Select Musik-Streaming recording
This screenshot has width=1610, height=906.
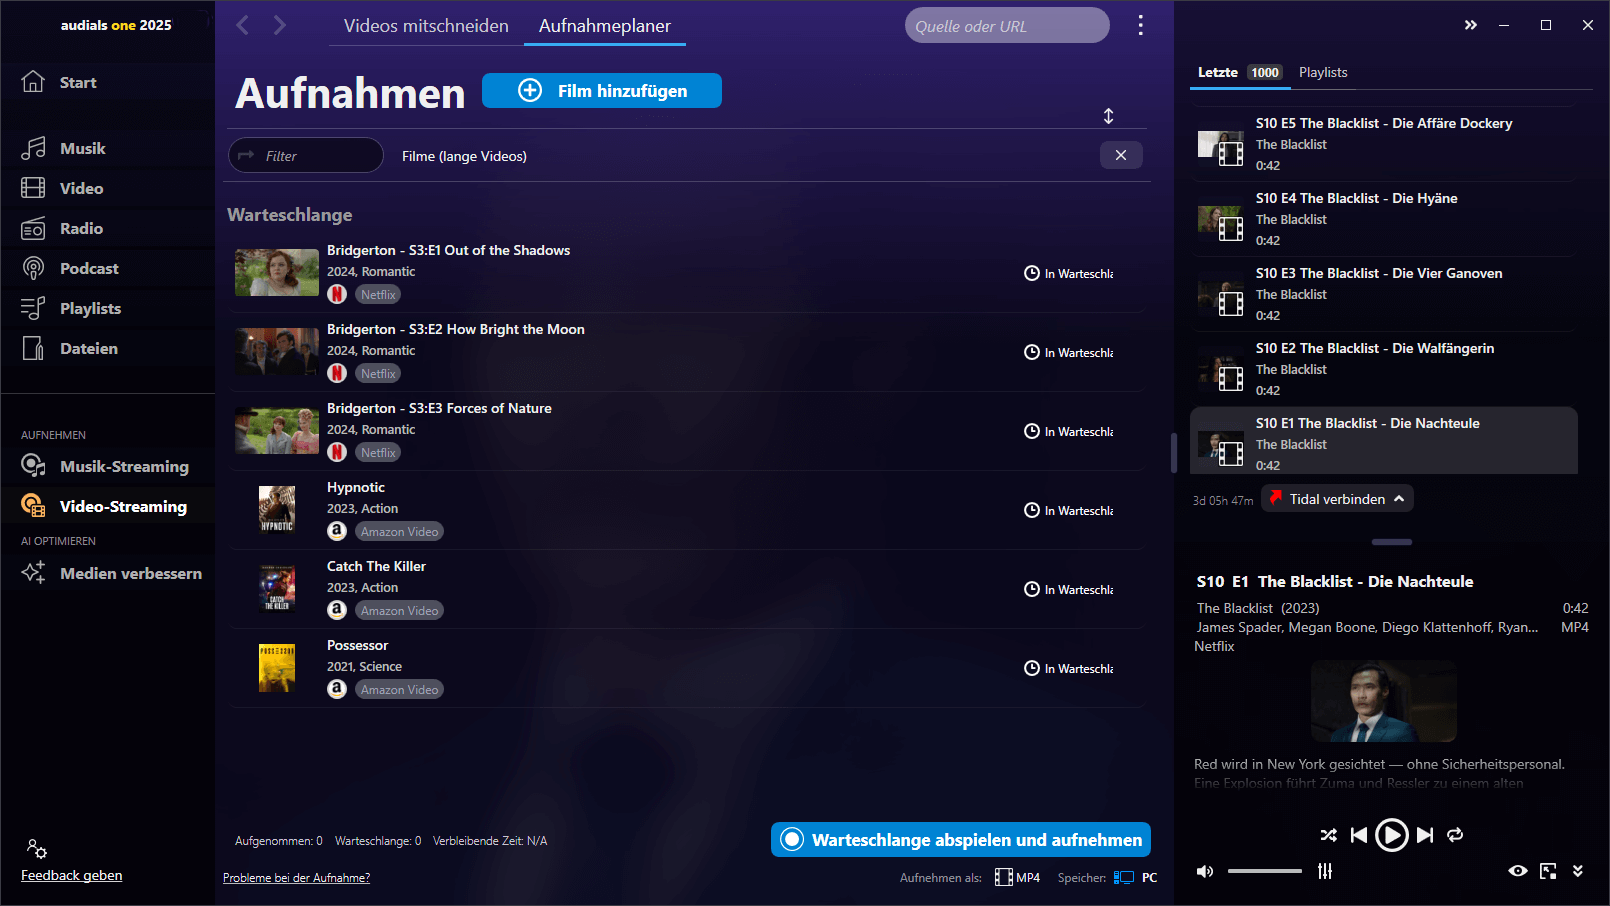[x=105, y=466]
